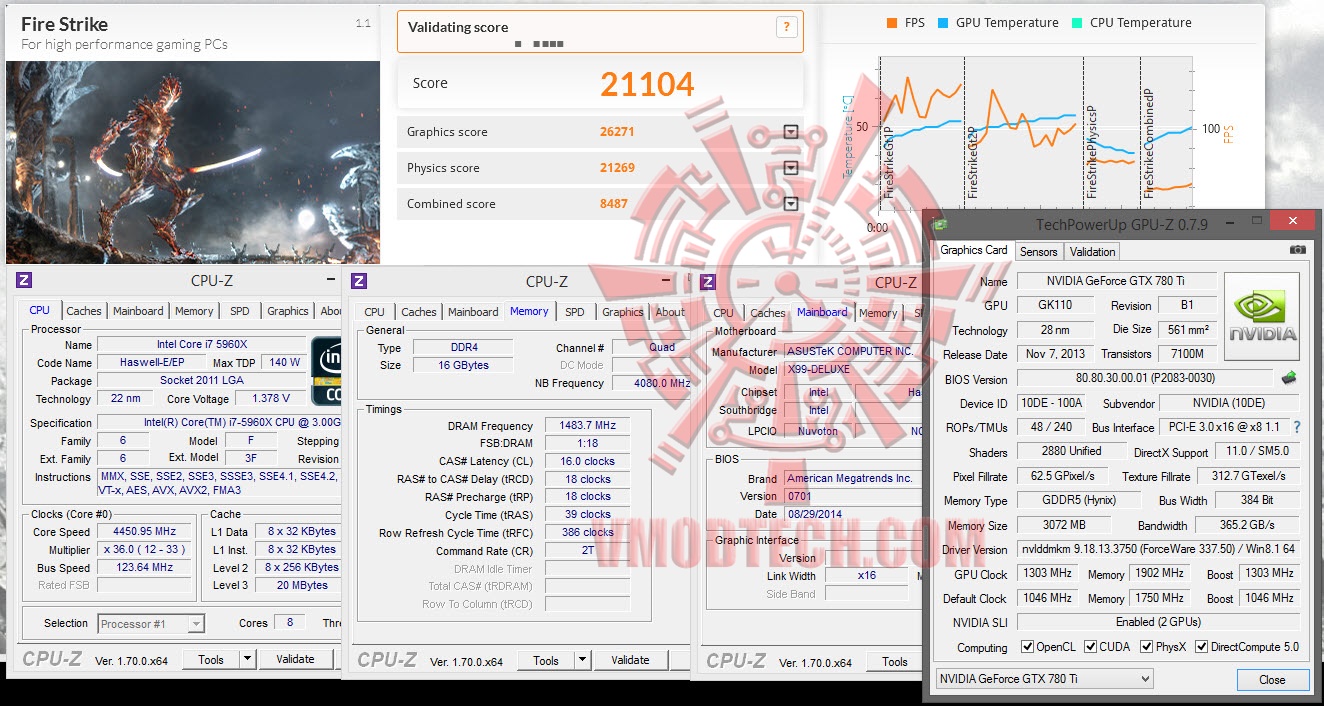
Task: Open the Tools dropdown arrow in the Memory window
Action: point(582,660)
